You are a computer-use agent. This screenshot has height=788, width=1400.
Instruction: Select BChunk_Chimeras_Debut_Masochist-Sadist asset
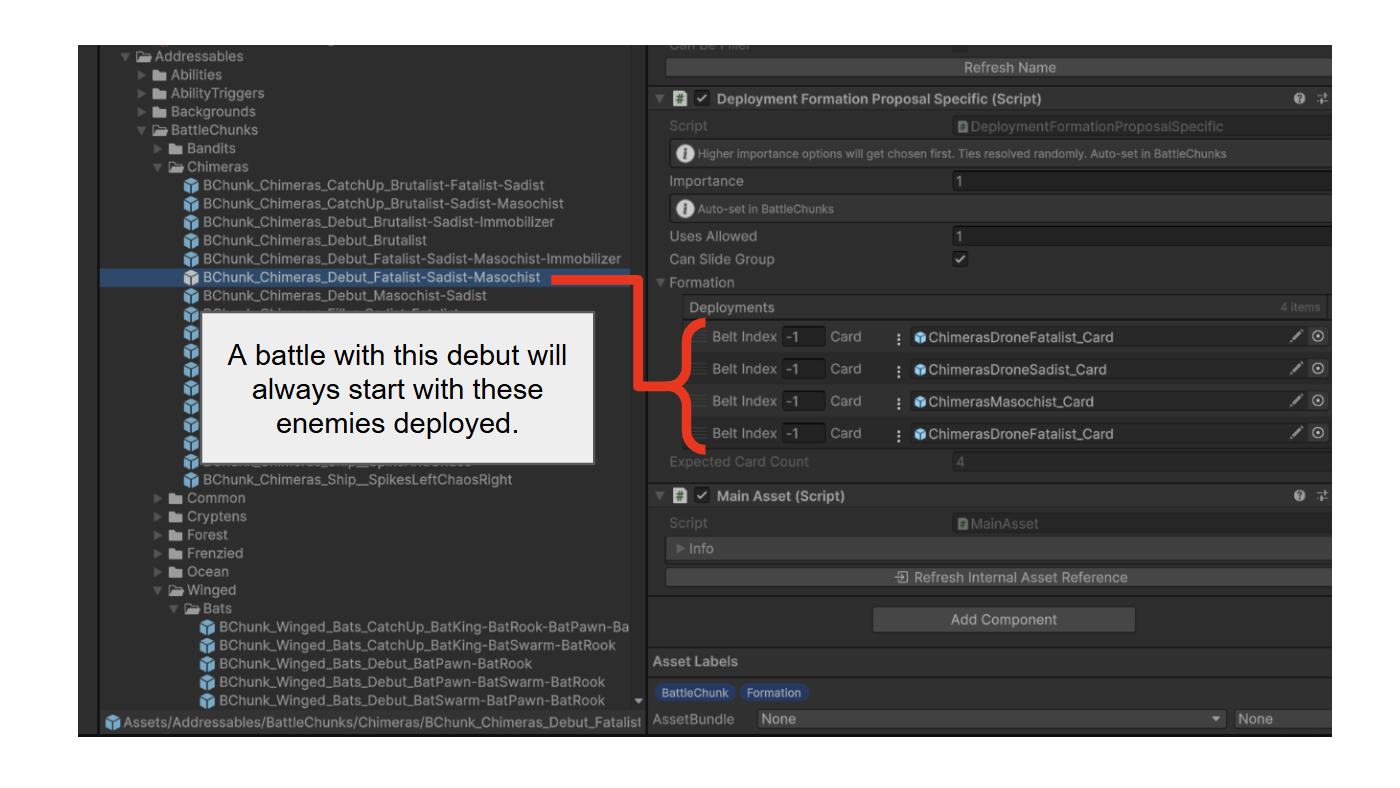point(344,296)
